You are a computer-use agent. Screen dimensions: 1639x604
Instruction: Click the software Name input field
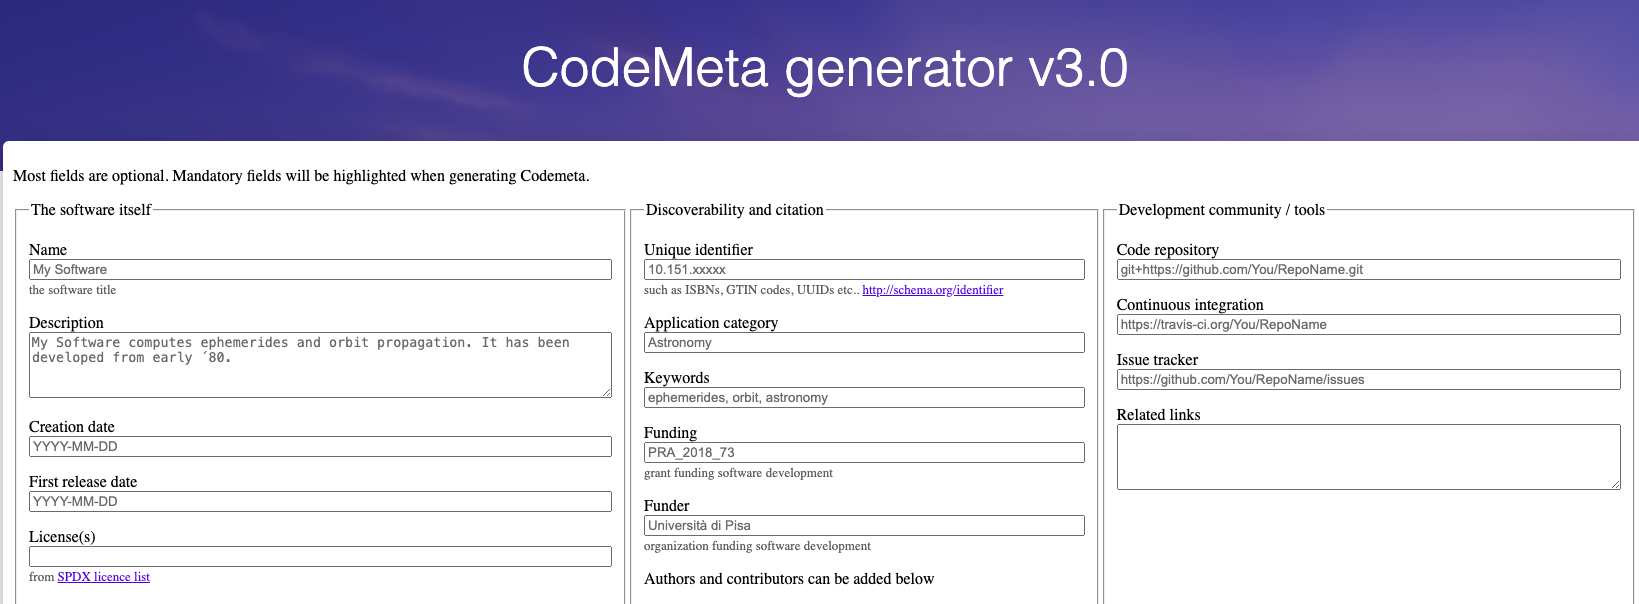320,270
